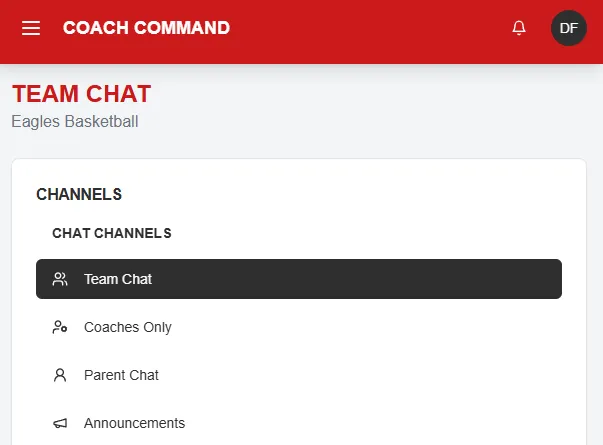The image size is (603, 445).
Task: Select the Team Chat channel label
Action: tap(118, 279)
